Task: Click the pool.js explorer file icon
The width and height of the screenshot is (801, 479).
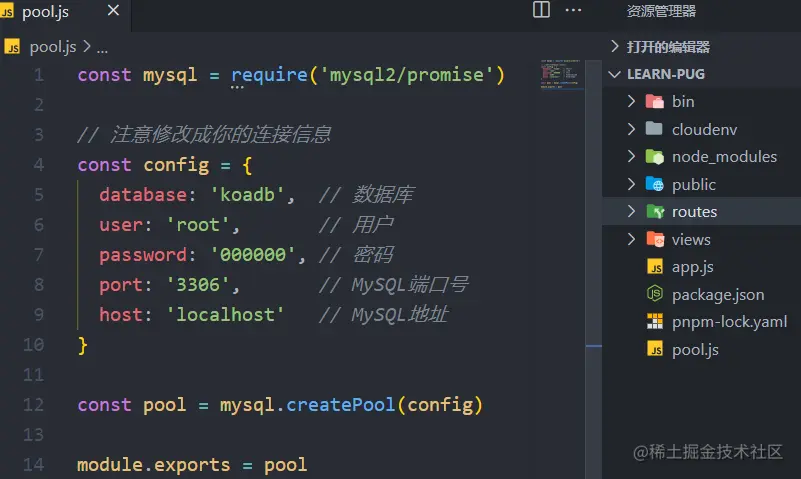Action: (655, 349)
